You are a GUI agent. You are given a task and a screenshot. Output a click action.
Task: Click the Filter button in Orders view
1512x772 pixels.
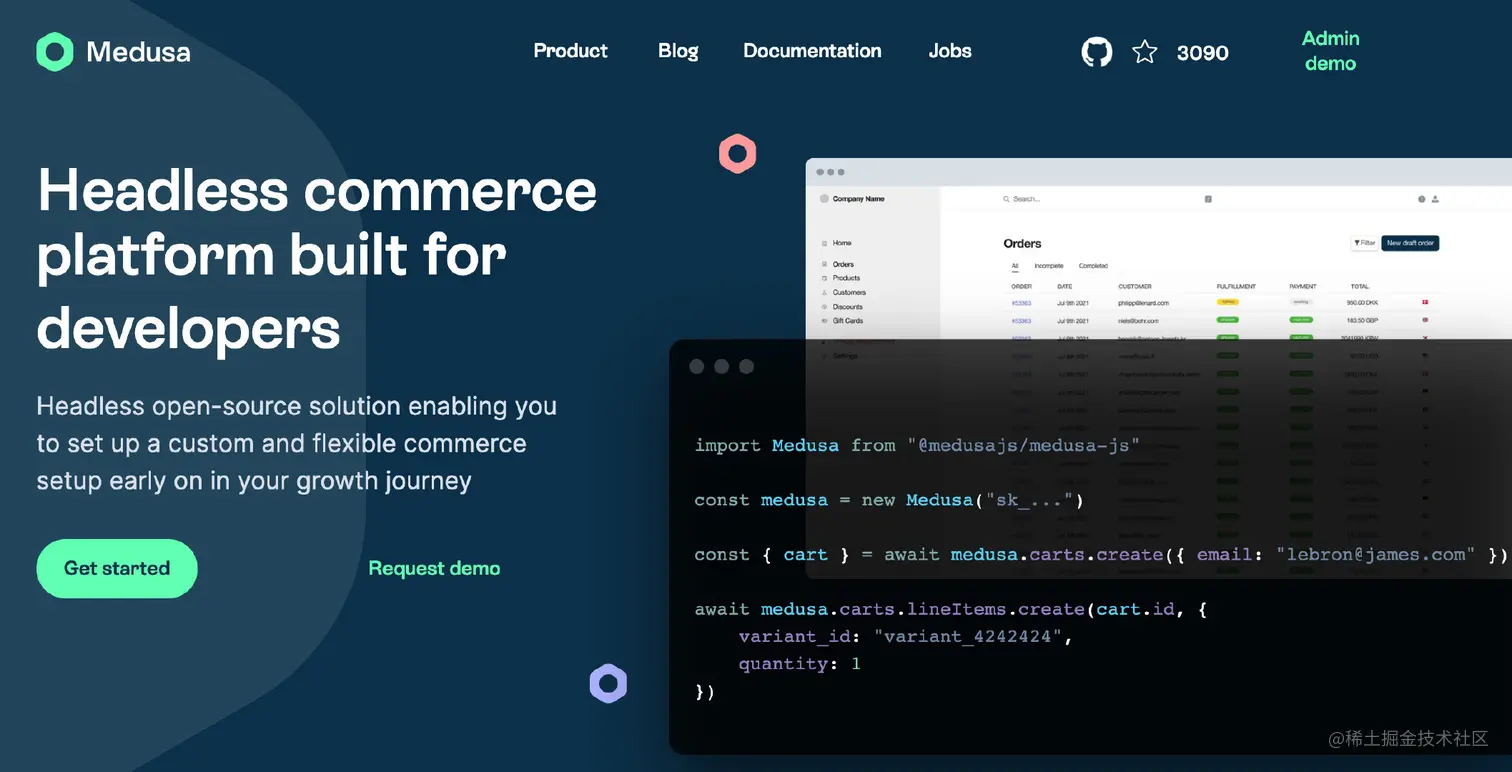click(1364, 243)
